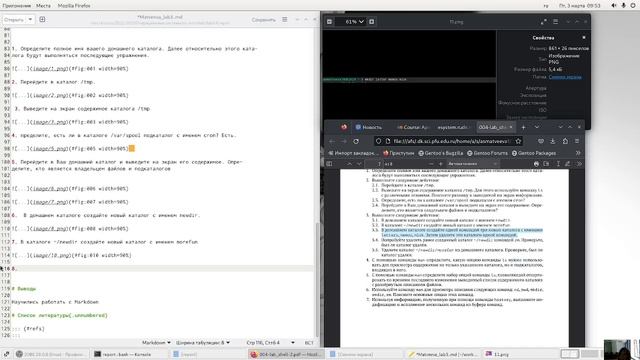Screen dimensions: 640x360
Task: Open Gentoo Packages bookmark
Action: coord(534,153)
